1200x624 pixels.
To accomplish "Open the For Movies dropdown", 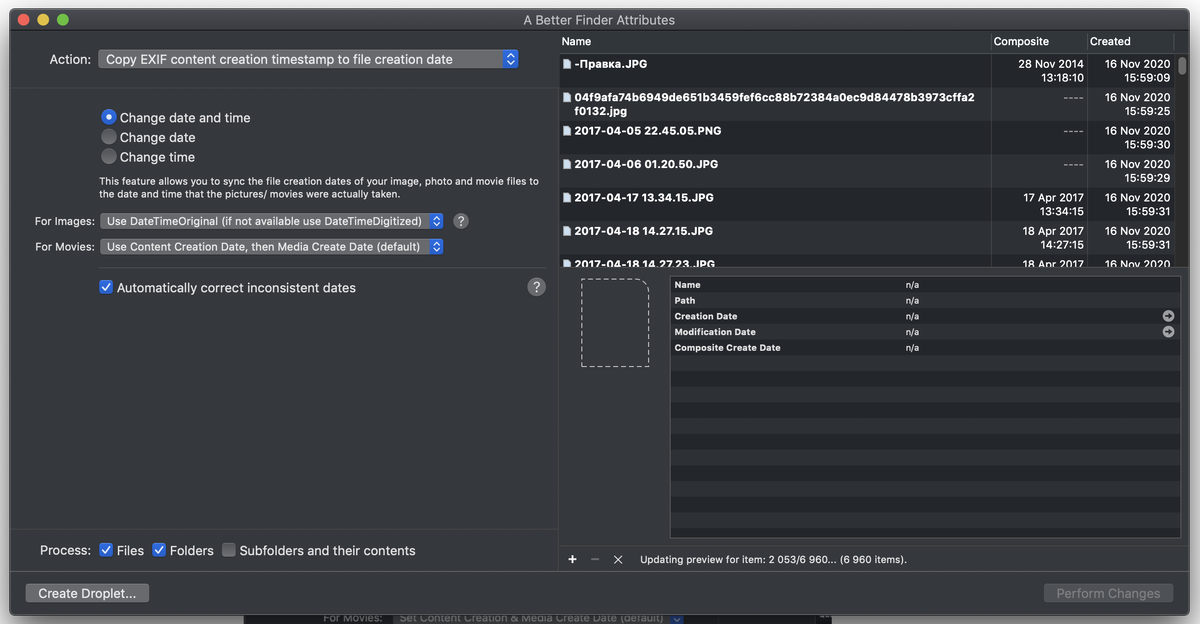I will (x=272, y=246).
